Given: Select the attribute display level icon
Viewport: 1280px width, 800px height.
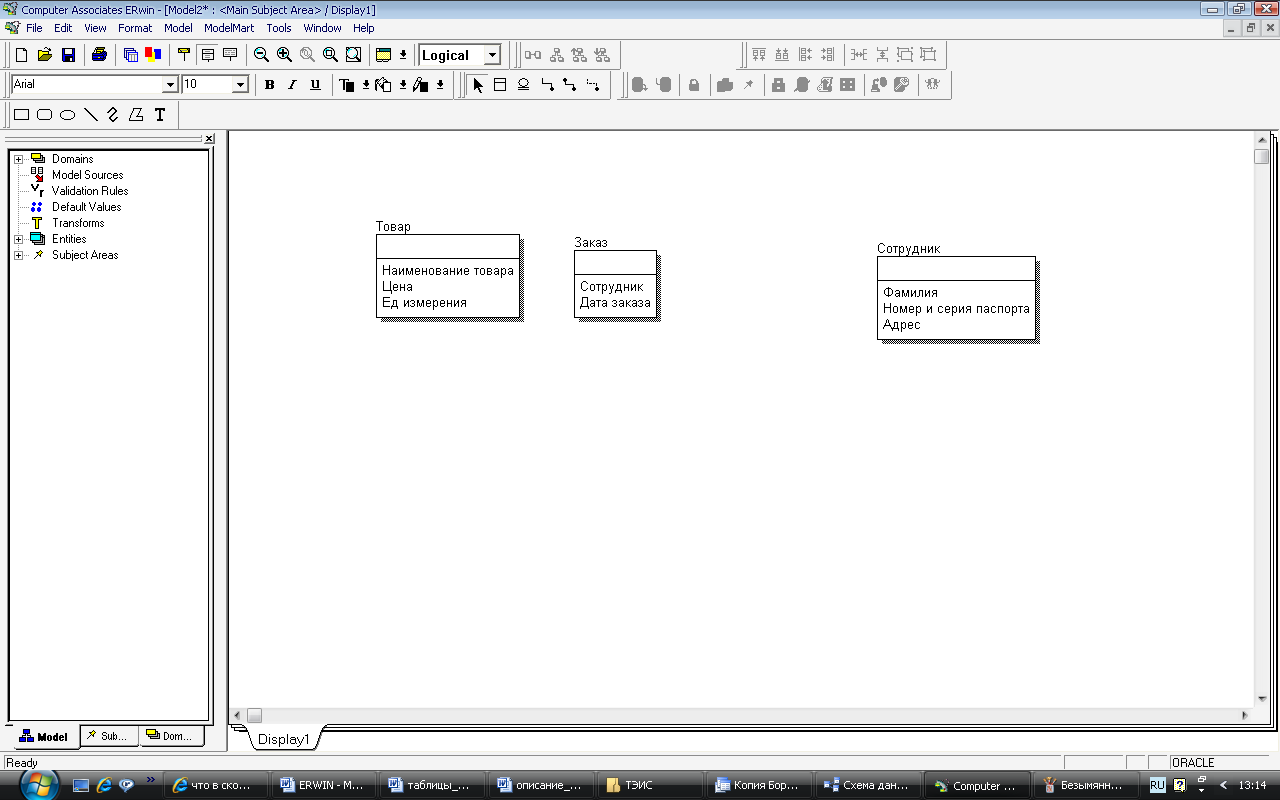Looking at the screenshot, I should 207,55.
